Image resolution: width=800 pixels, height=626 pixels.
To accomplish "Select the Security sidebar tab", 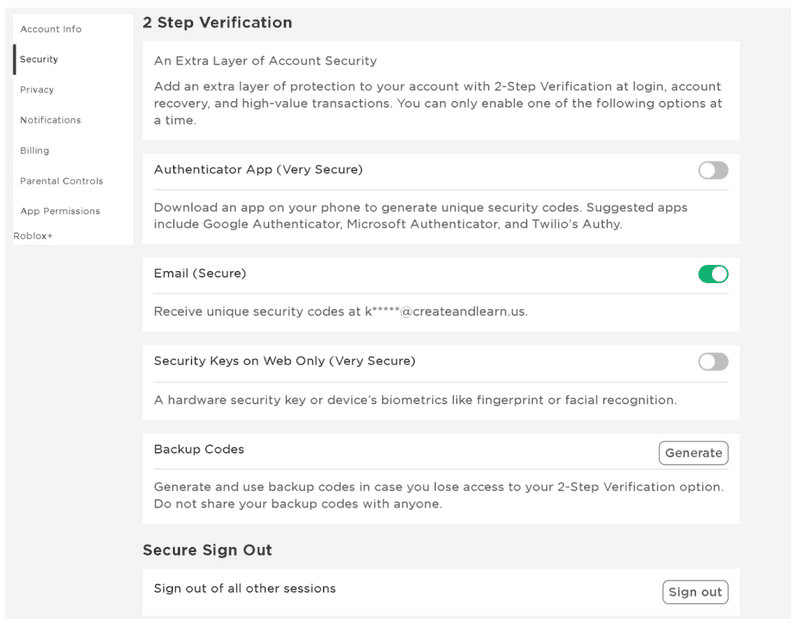I will [x=39, y=59].
